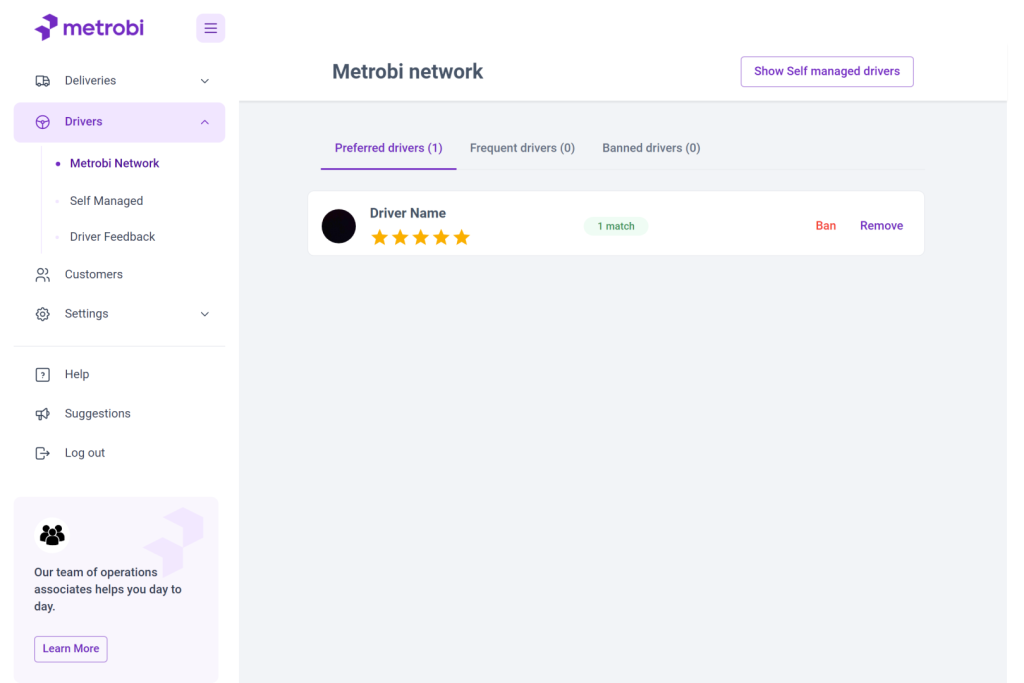1024x683 pixels.
Task: Switch to Frequent drivers tab
Action: click(x=522, y=148)
